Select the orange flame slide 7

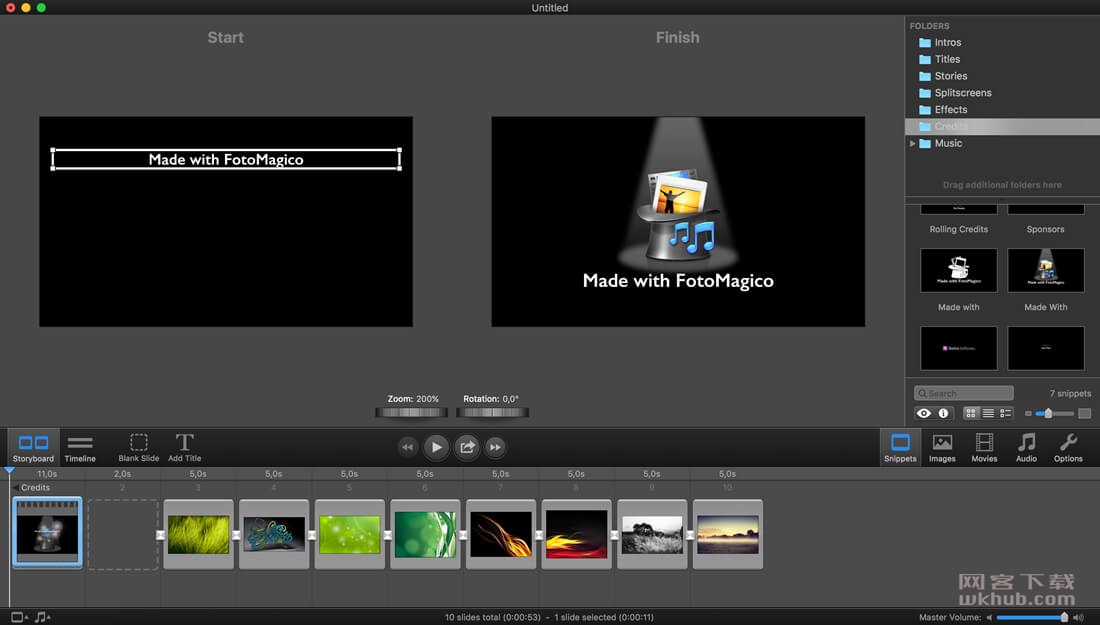(501, 535)
